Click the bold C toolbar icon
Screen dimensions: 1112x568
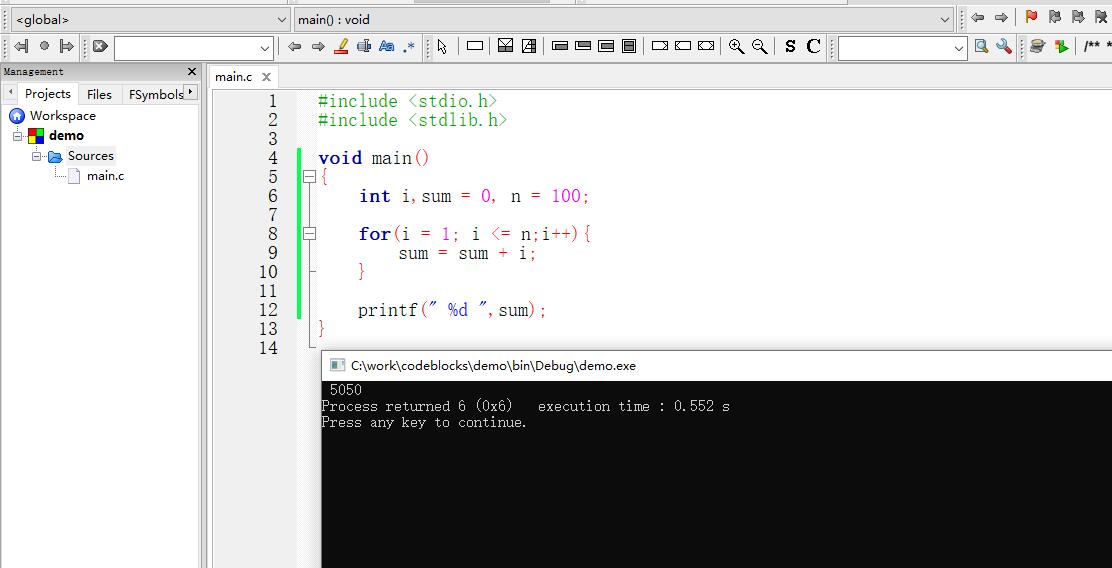[x=813, y=47]
